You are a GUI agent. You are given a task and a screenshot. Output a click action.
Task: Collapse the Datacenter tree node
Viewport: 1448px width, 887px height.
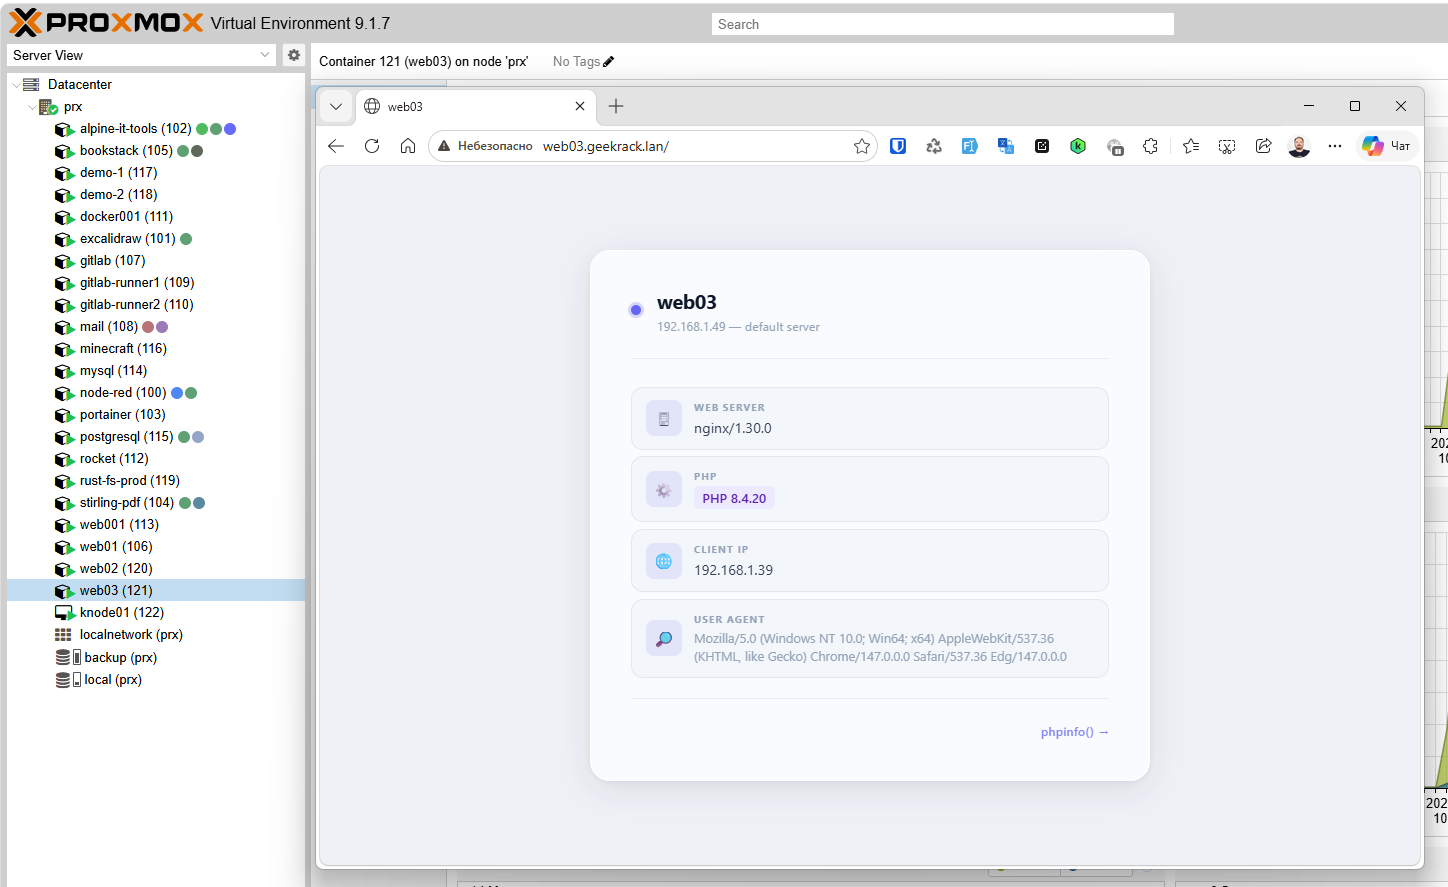[x=16, y=85]
